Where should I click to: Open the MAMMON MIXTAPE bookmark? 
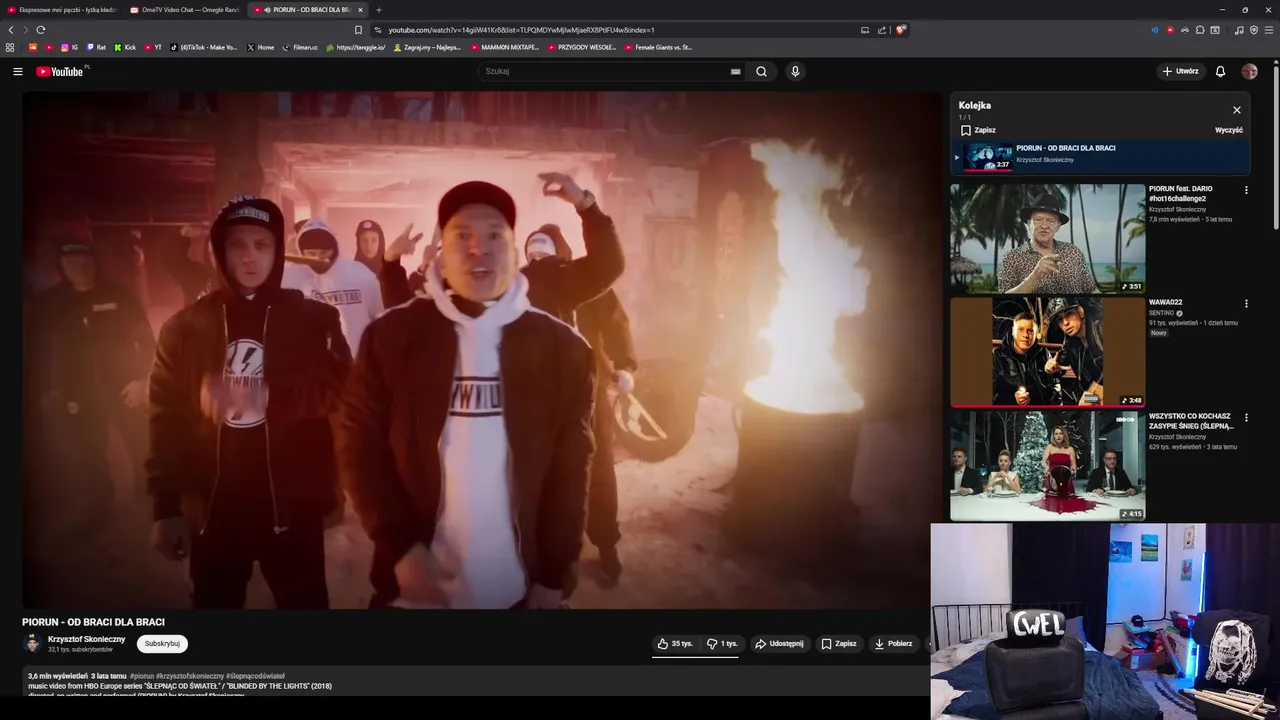pos(505,47)
